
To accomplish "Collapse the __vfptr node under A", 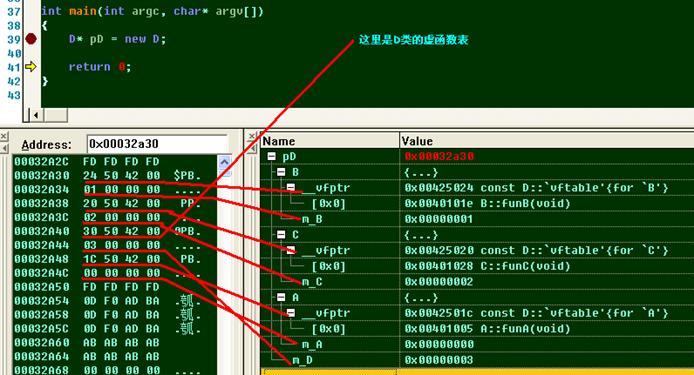I will coord(291,313).
